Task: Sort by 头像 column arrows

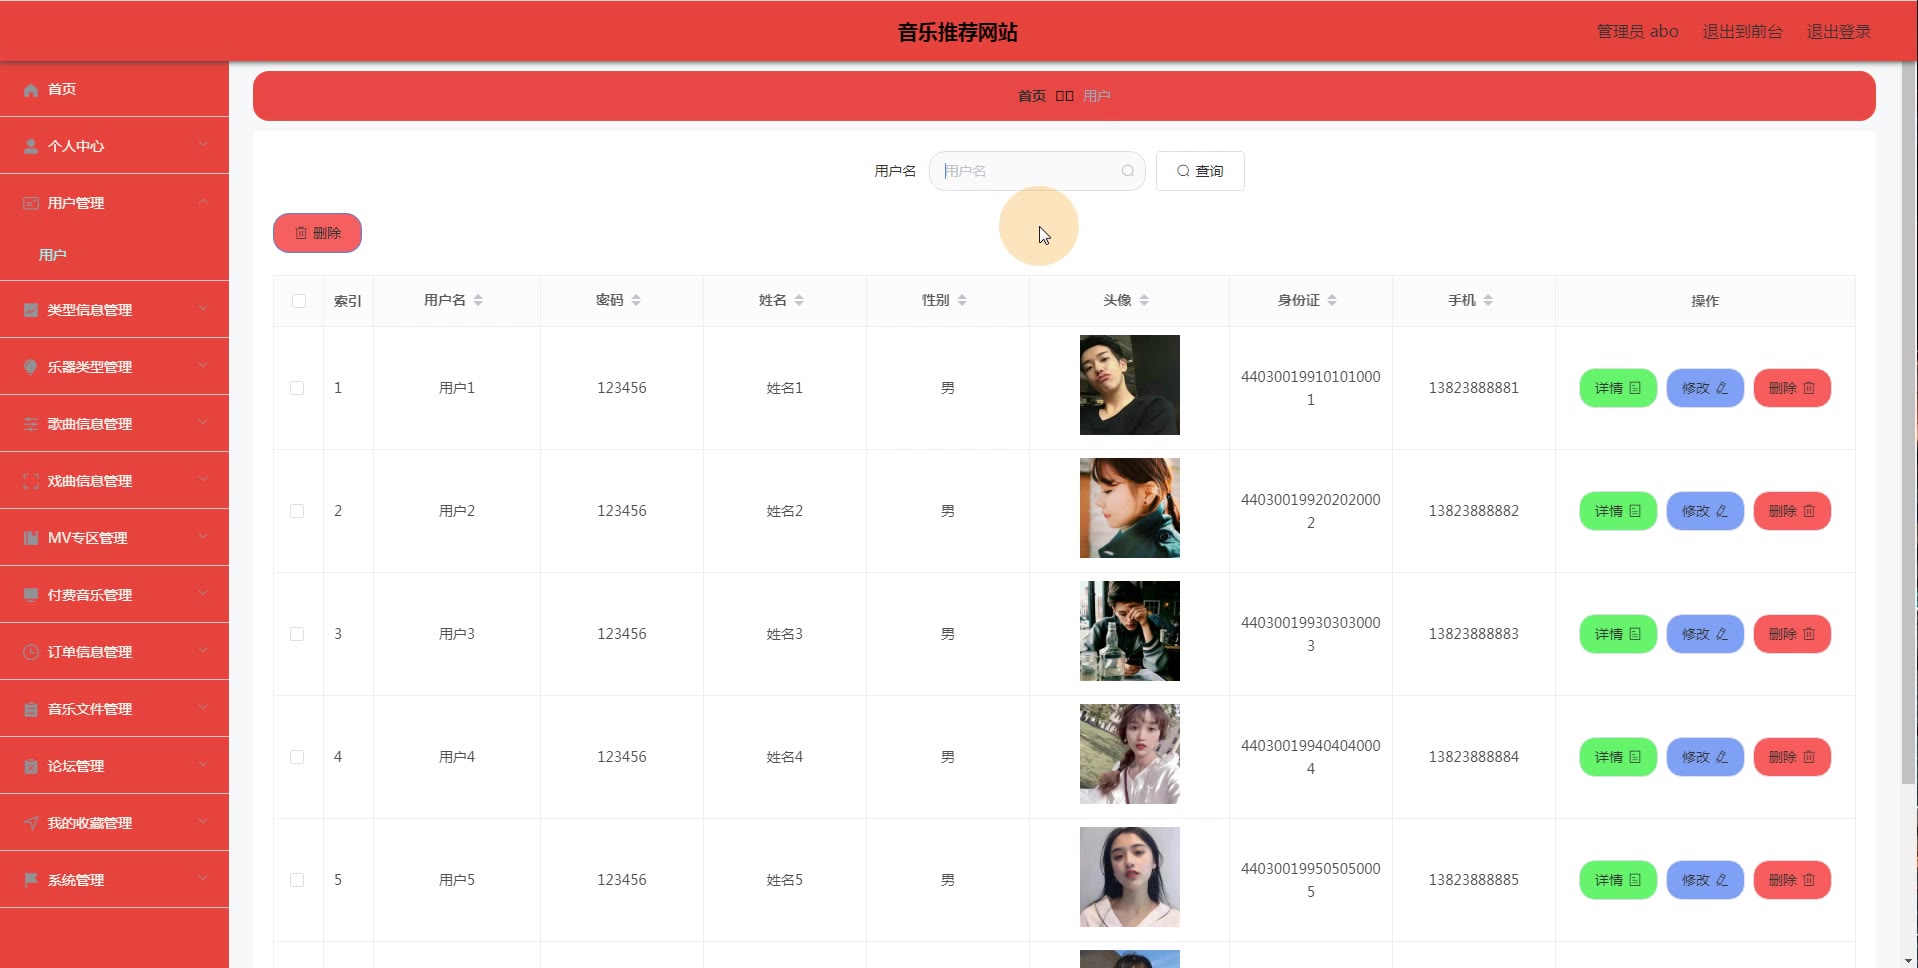Action: click(x=1144, y=300)
